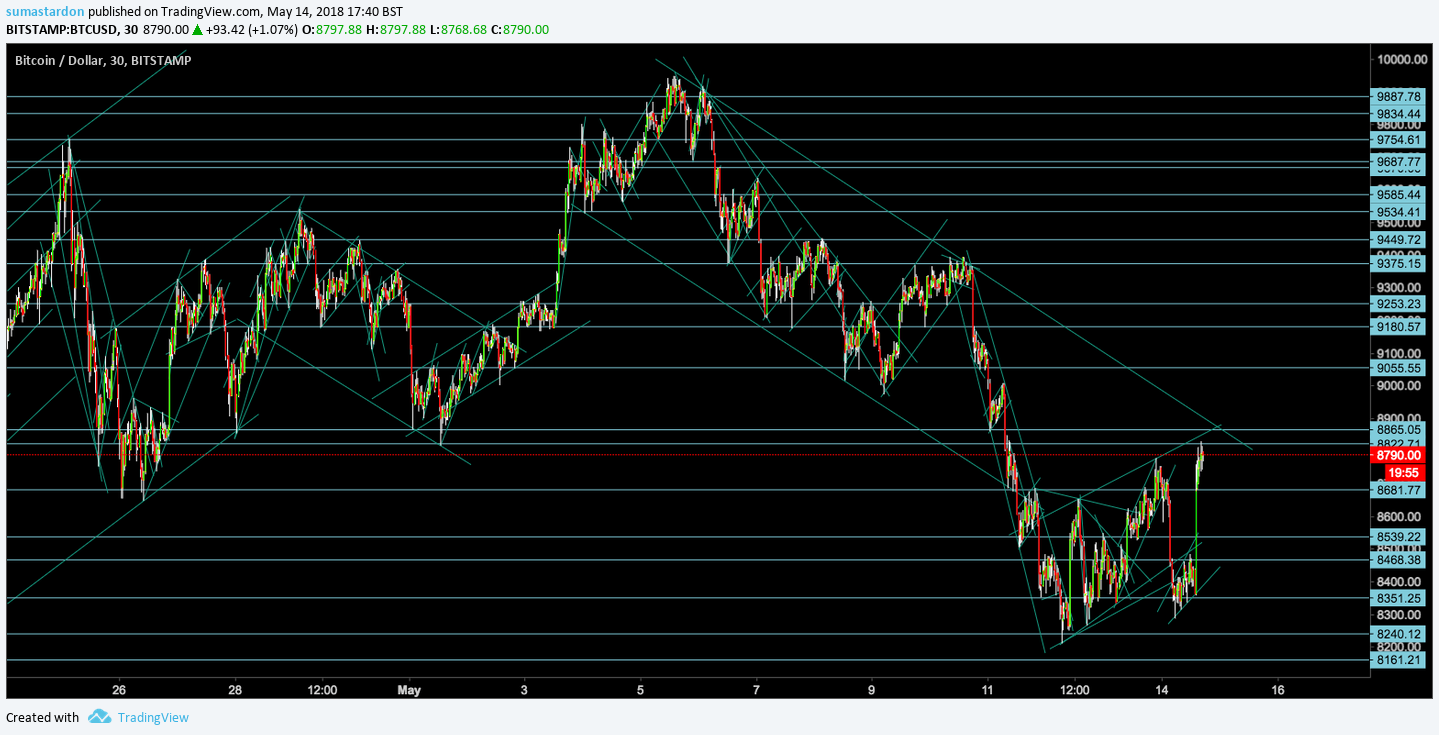Click the red 19:55 countdown timer label
Image resolution: width=1439 pixels, height=735 pixels.
pos(1404,472)
